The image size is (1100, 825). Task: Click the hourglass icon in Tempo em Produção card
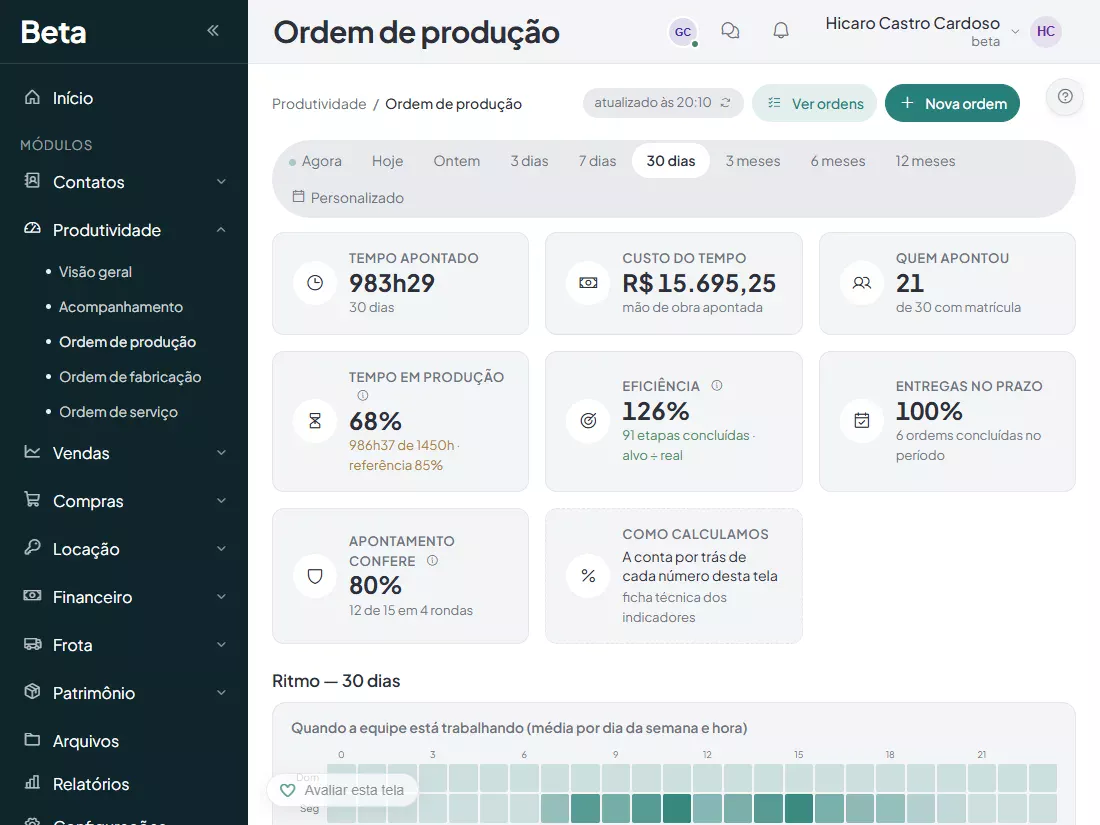[x=315, y=421]
